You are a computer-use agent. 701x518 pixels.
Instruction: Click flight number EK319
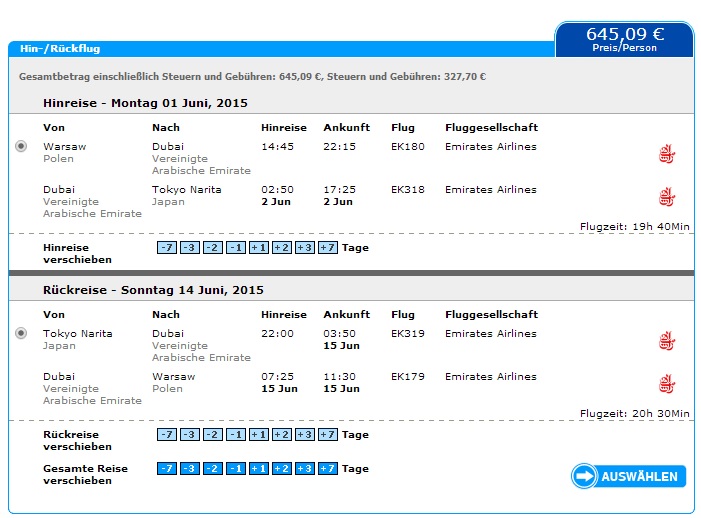tap(408, 333)
